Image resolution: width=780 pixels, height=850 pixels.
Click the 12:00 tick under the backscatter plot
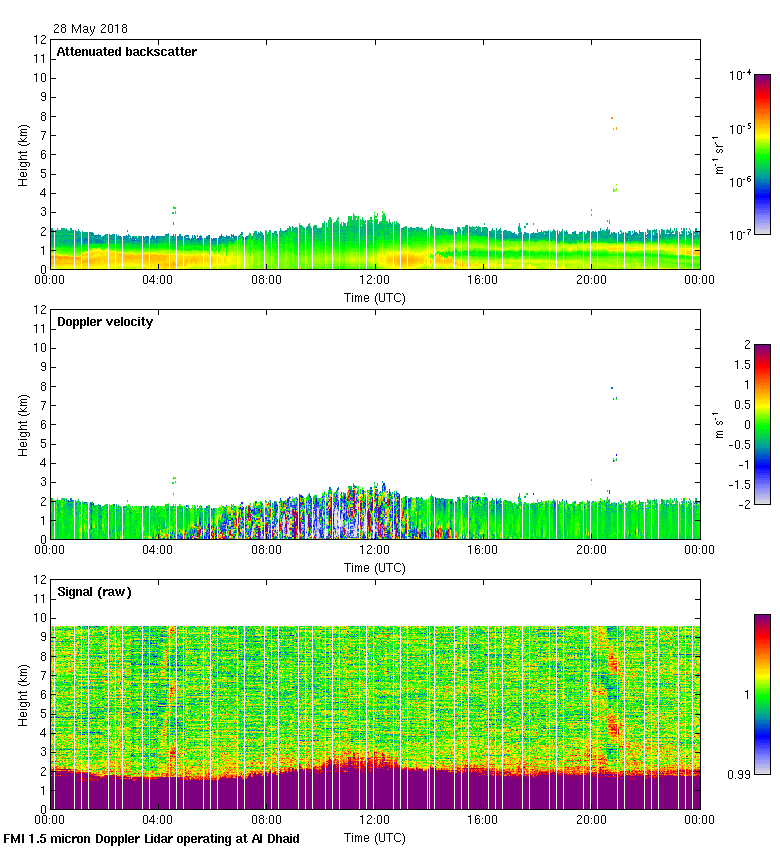(374, 280)
